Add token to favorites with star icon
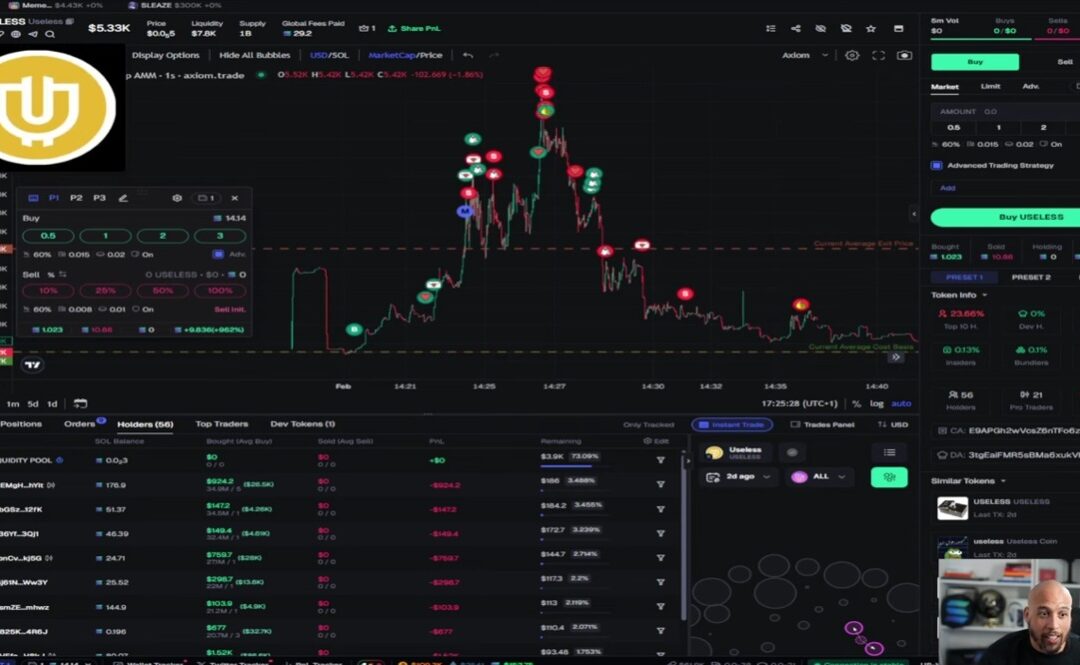Screen dimensions: 1080x665 (x=871, y=28)
